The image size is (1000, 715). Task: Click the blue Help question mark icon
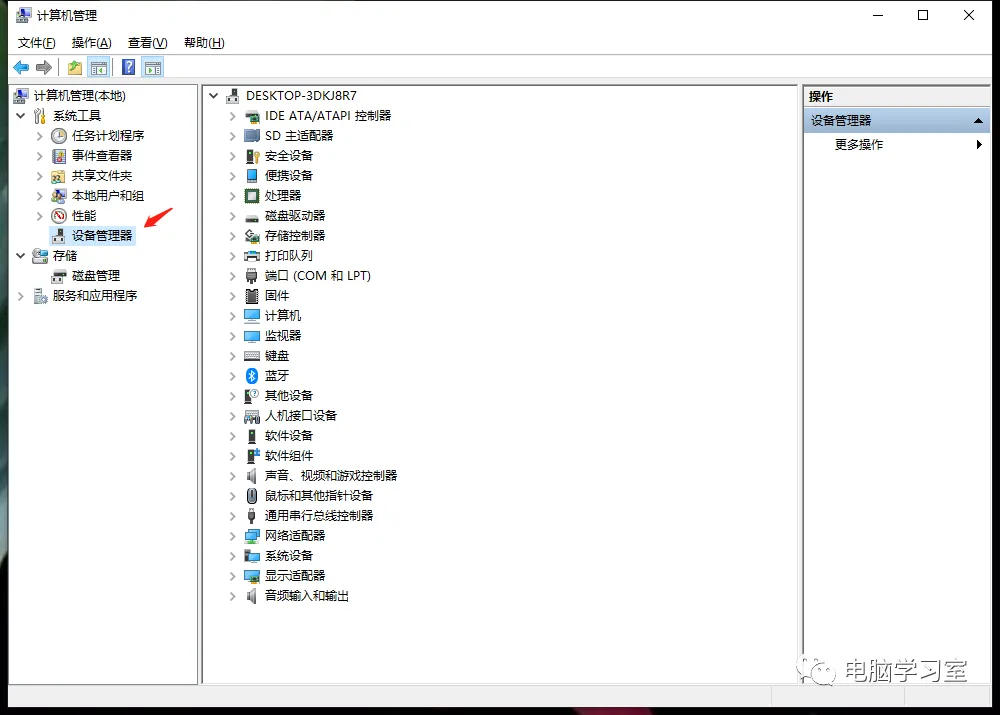(128, 68)
